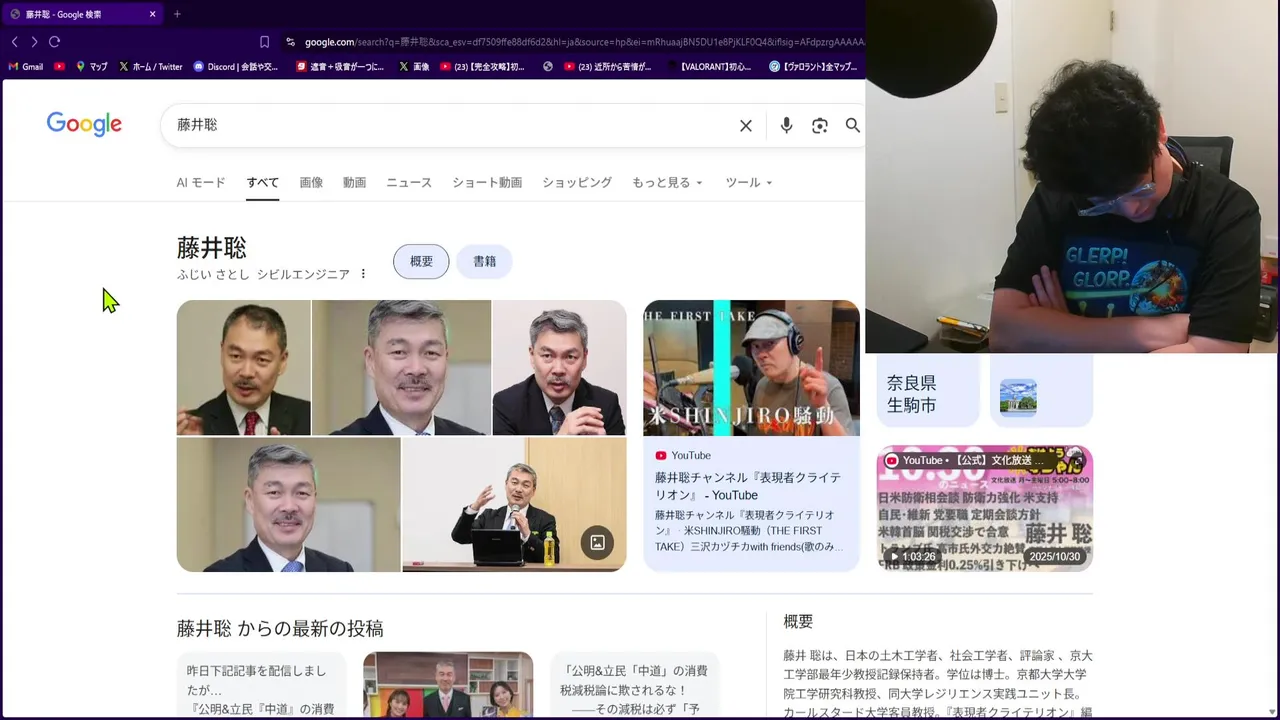This screenshot has width=1280, height=720.
Task: Open the lecture photo with laptop
Action: [514, 505]
